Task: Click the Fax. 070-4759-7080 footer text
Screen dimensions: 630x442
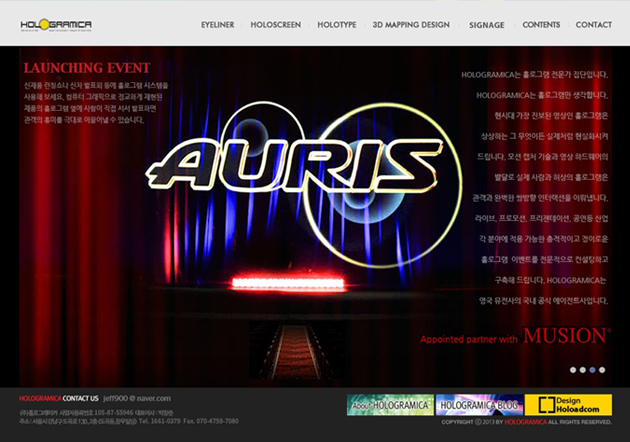Action: click(211, 421)
